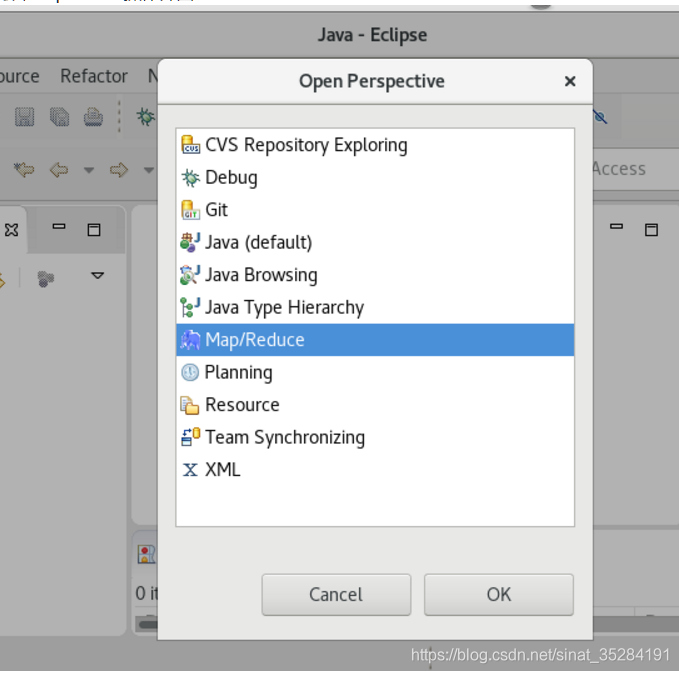The height and width of the screenshot is (674, 679).
Task: Click the Resource perspective icon
Action: coord(190,405)
